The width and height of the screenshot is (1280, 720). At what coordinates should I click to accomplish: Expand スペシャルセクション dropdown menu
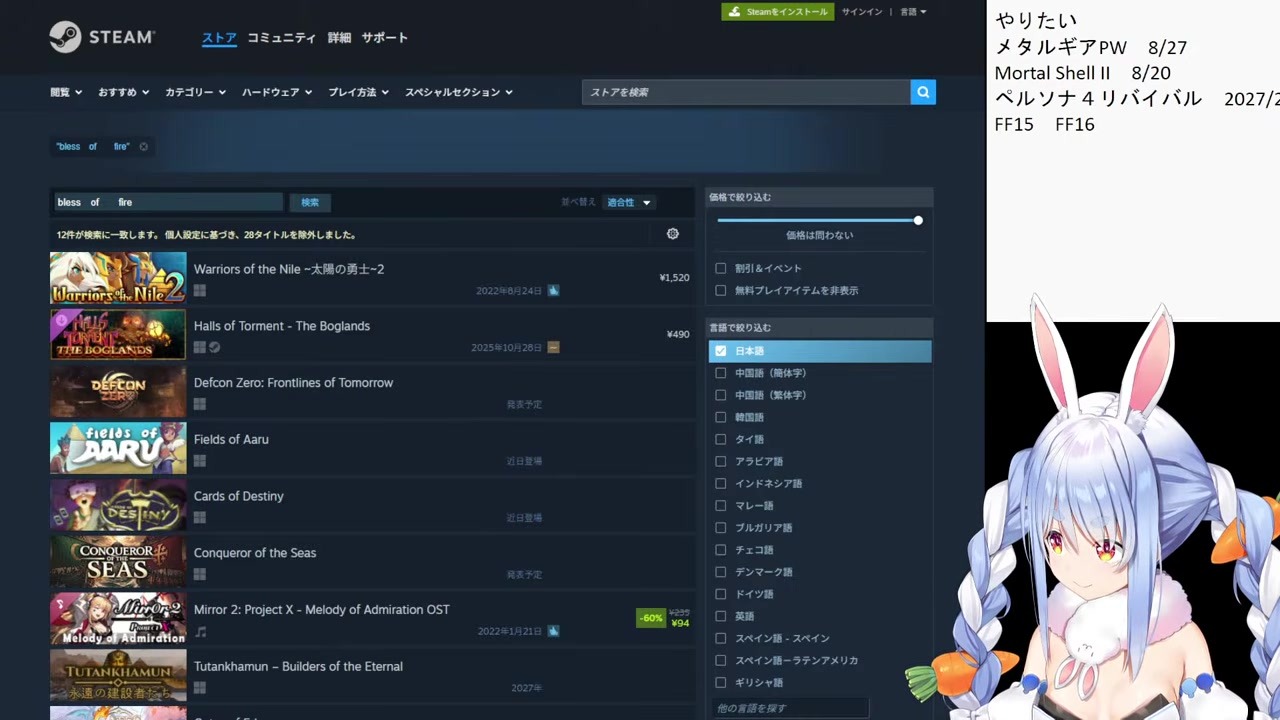pyautogui.click(x=458, y=92)
